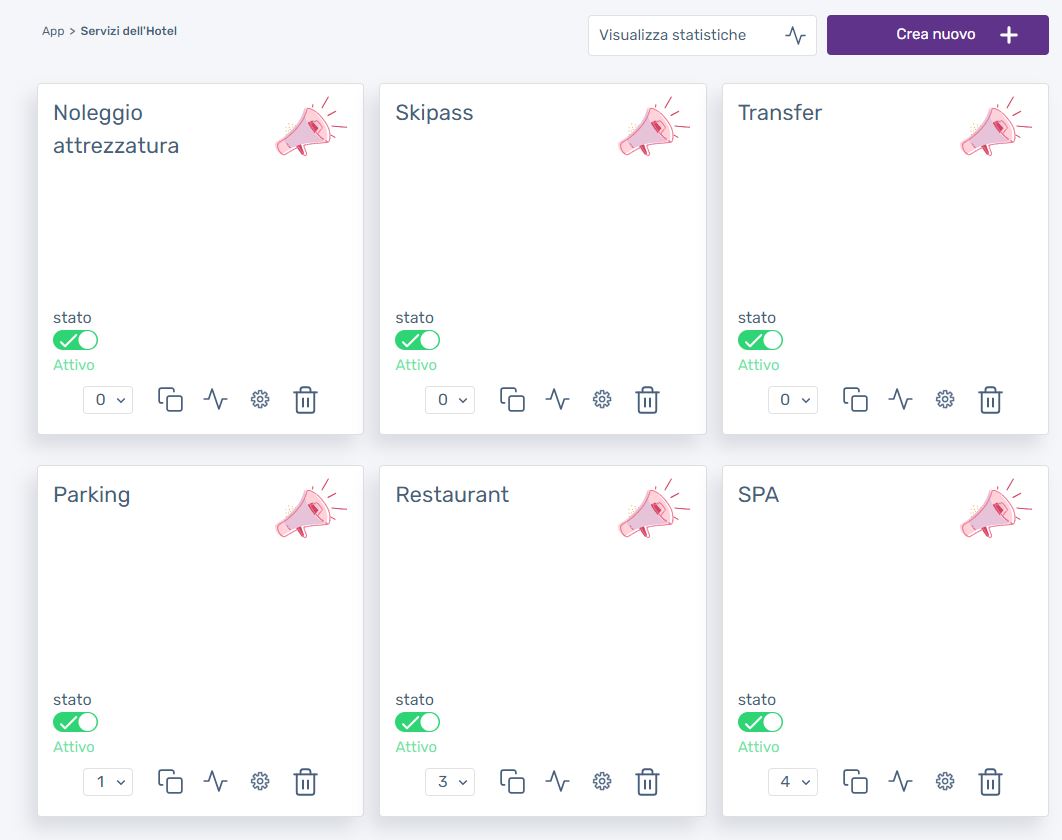Screen dimensions: 1062x840
Task: Delete the Skipass service
Action: (647, 400)
